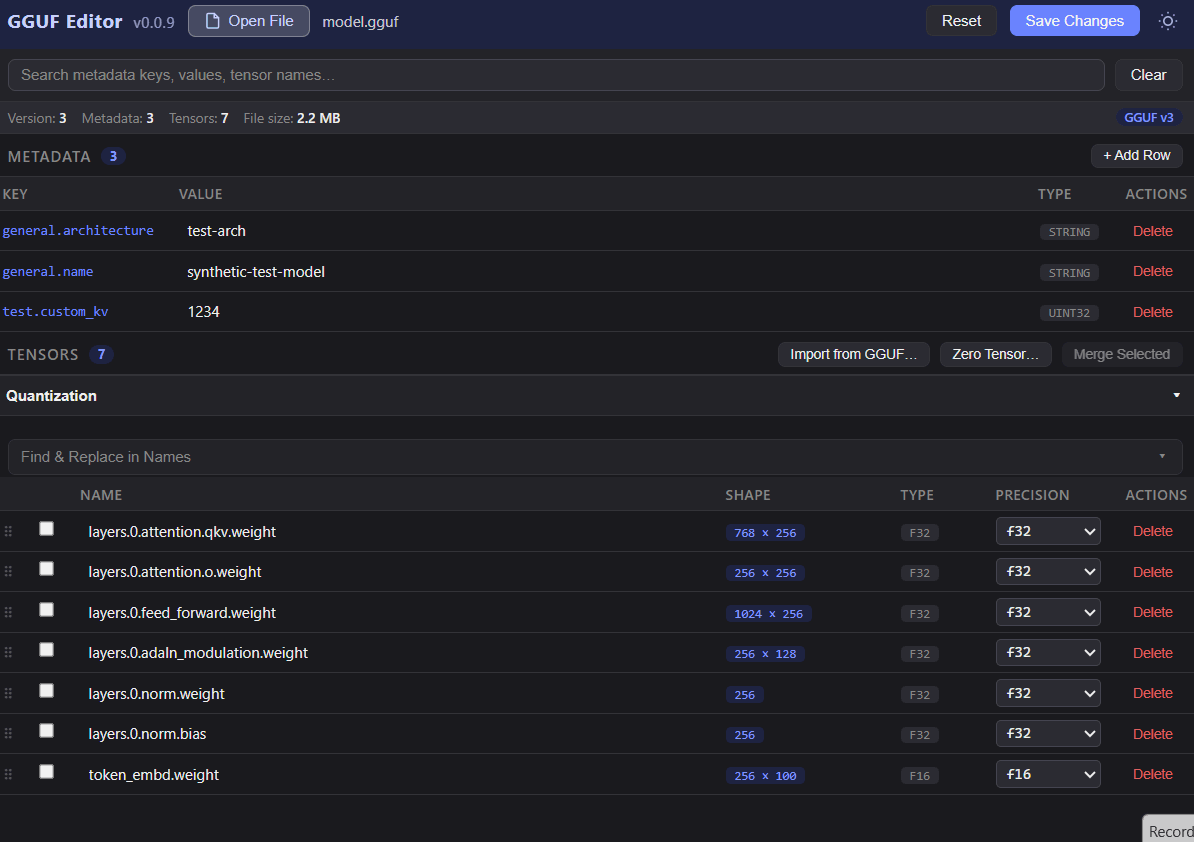Click the model.gguf file name

tap(360, 22)
